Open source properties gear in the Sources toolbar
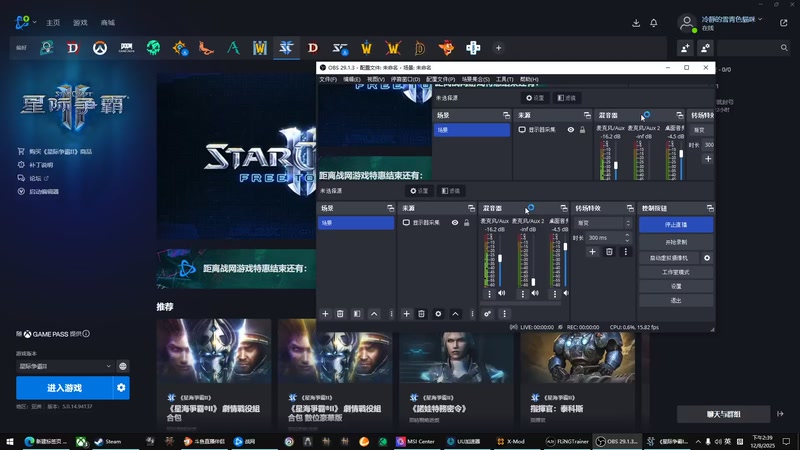 (x=438, y=314)
